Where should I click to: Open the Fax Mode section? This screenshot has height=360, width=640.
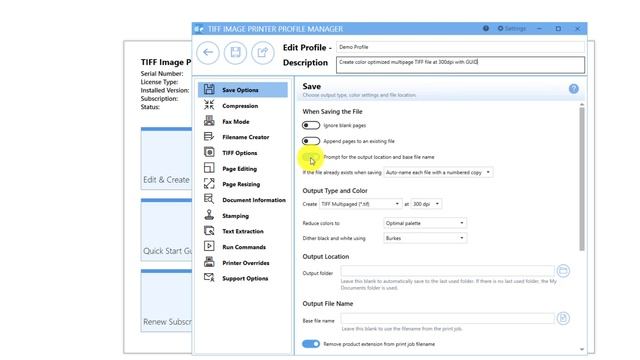coord(236,122)
